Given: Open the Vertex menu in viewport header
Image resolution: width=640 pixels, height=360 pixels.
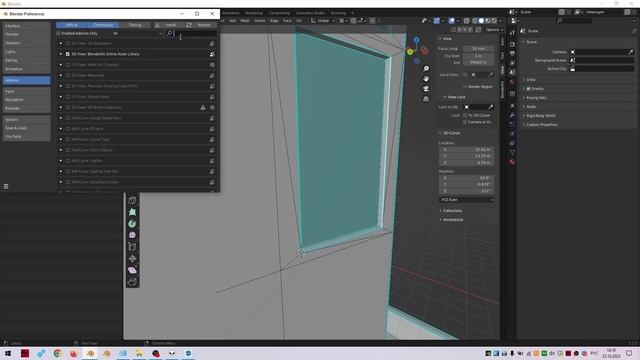Looking at the screenshot, I should 260,20.
